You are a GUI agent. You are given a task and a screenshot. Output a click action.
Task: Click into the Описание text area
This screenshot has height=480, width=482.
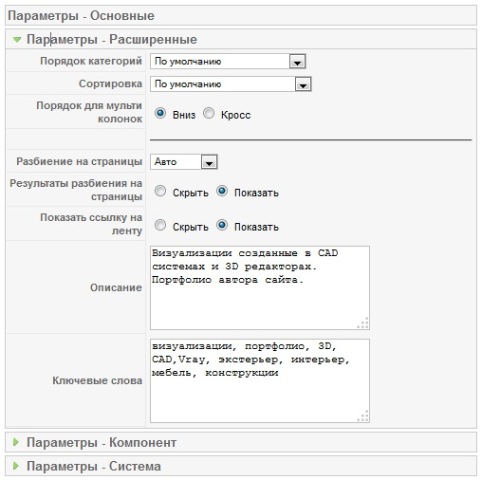[x=260, y=288]
